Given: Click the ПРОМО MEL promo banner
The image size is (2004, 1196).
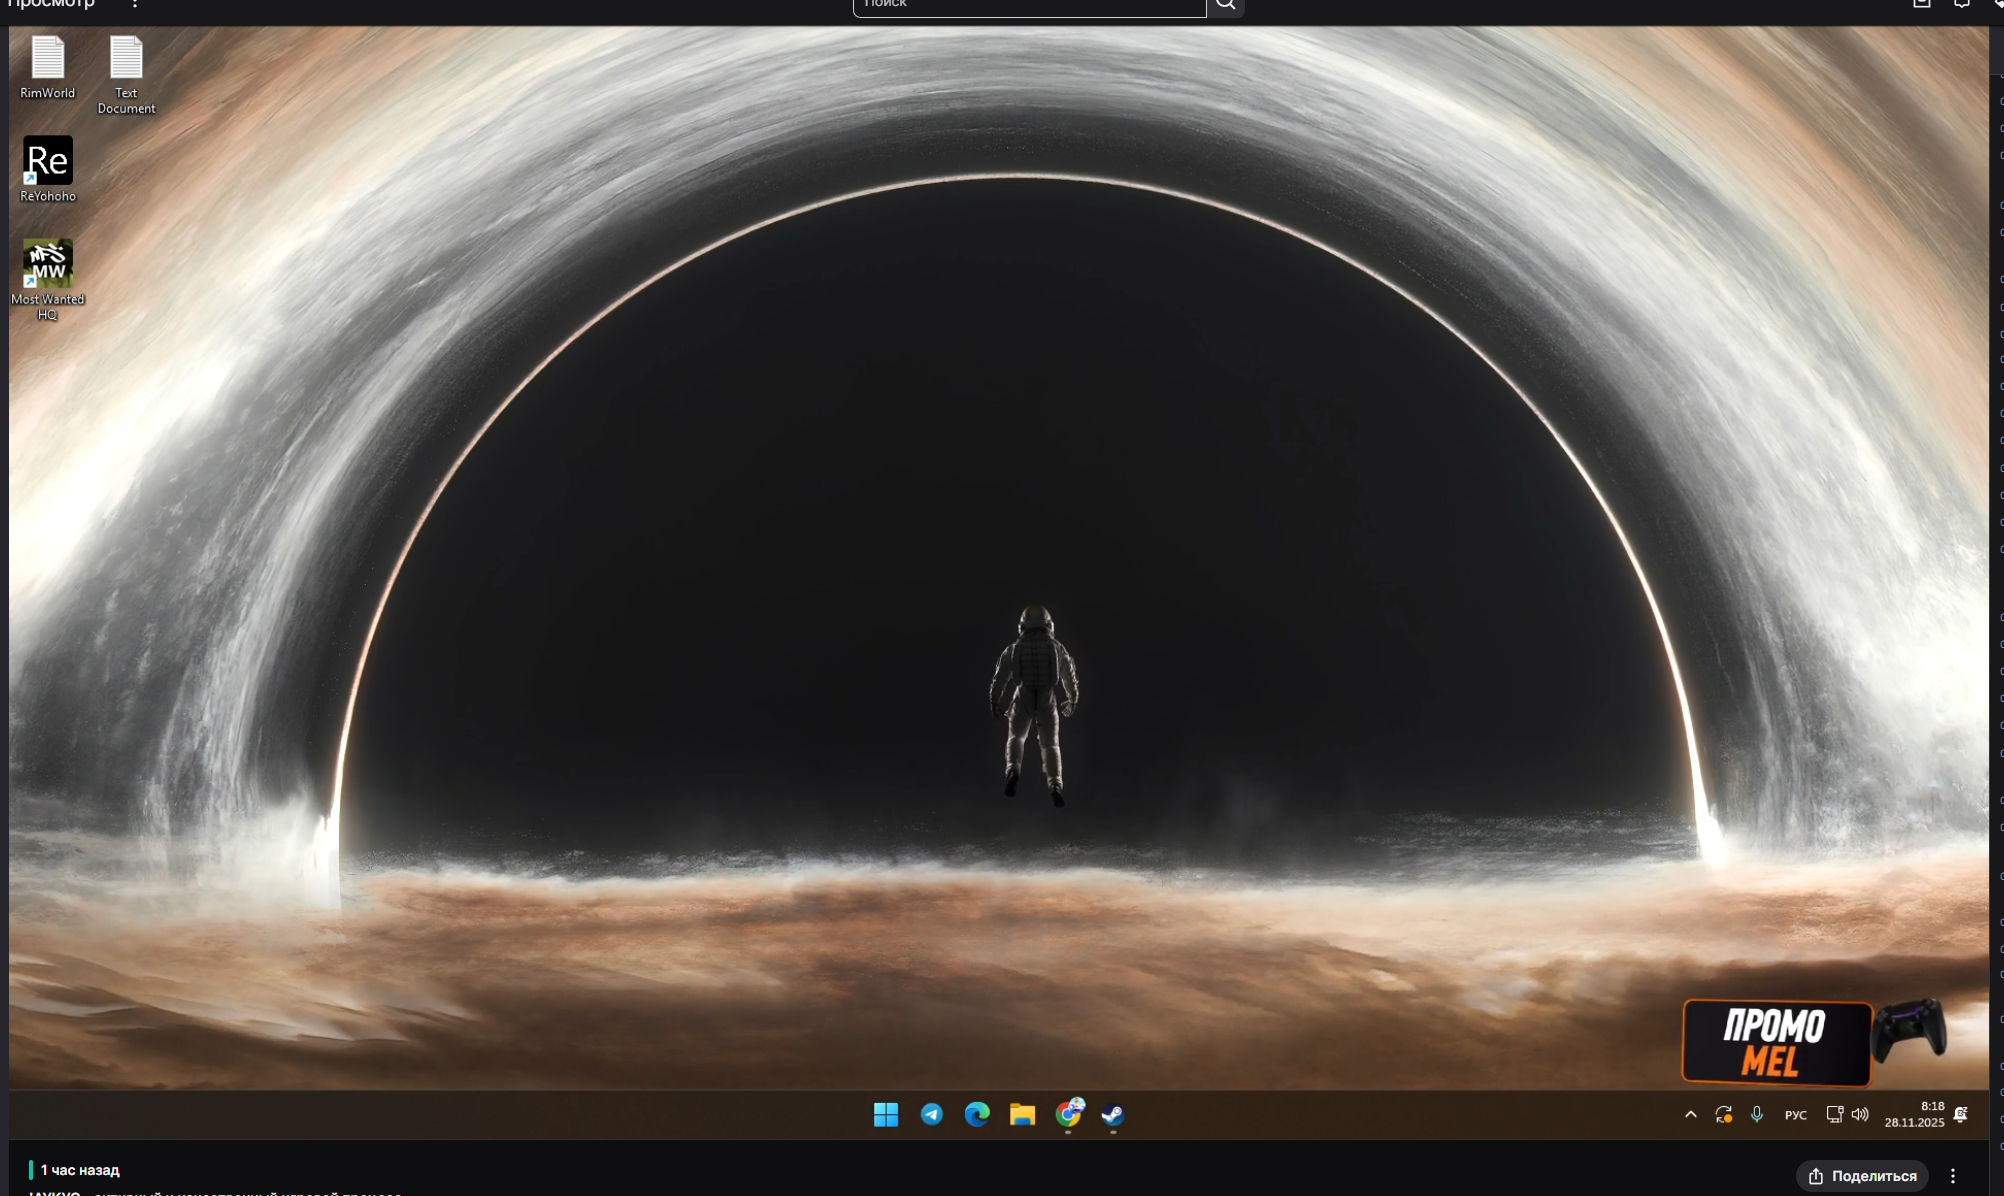Looking at the screenshot, I should point(1777,1043).
